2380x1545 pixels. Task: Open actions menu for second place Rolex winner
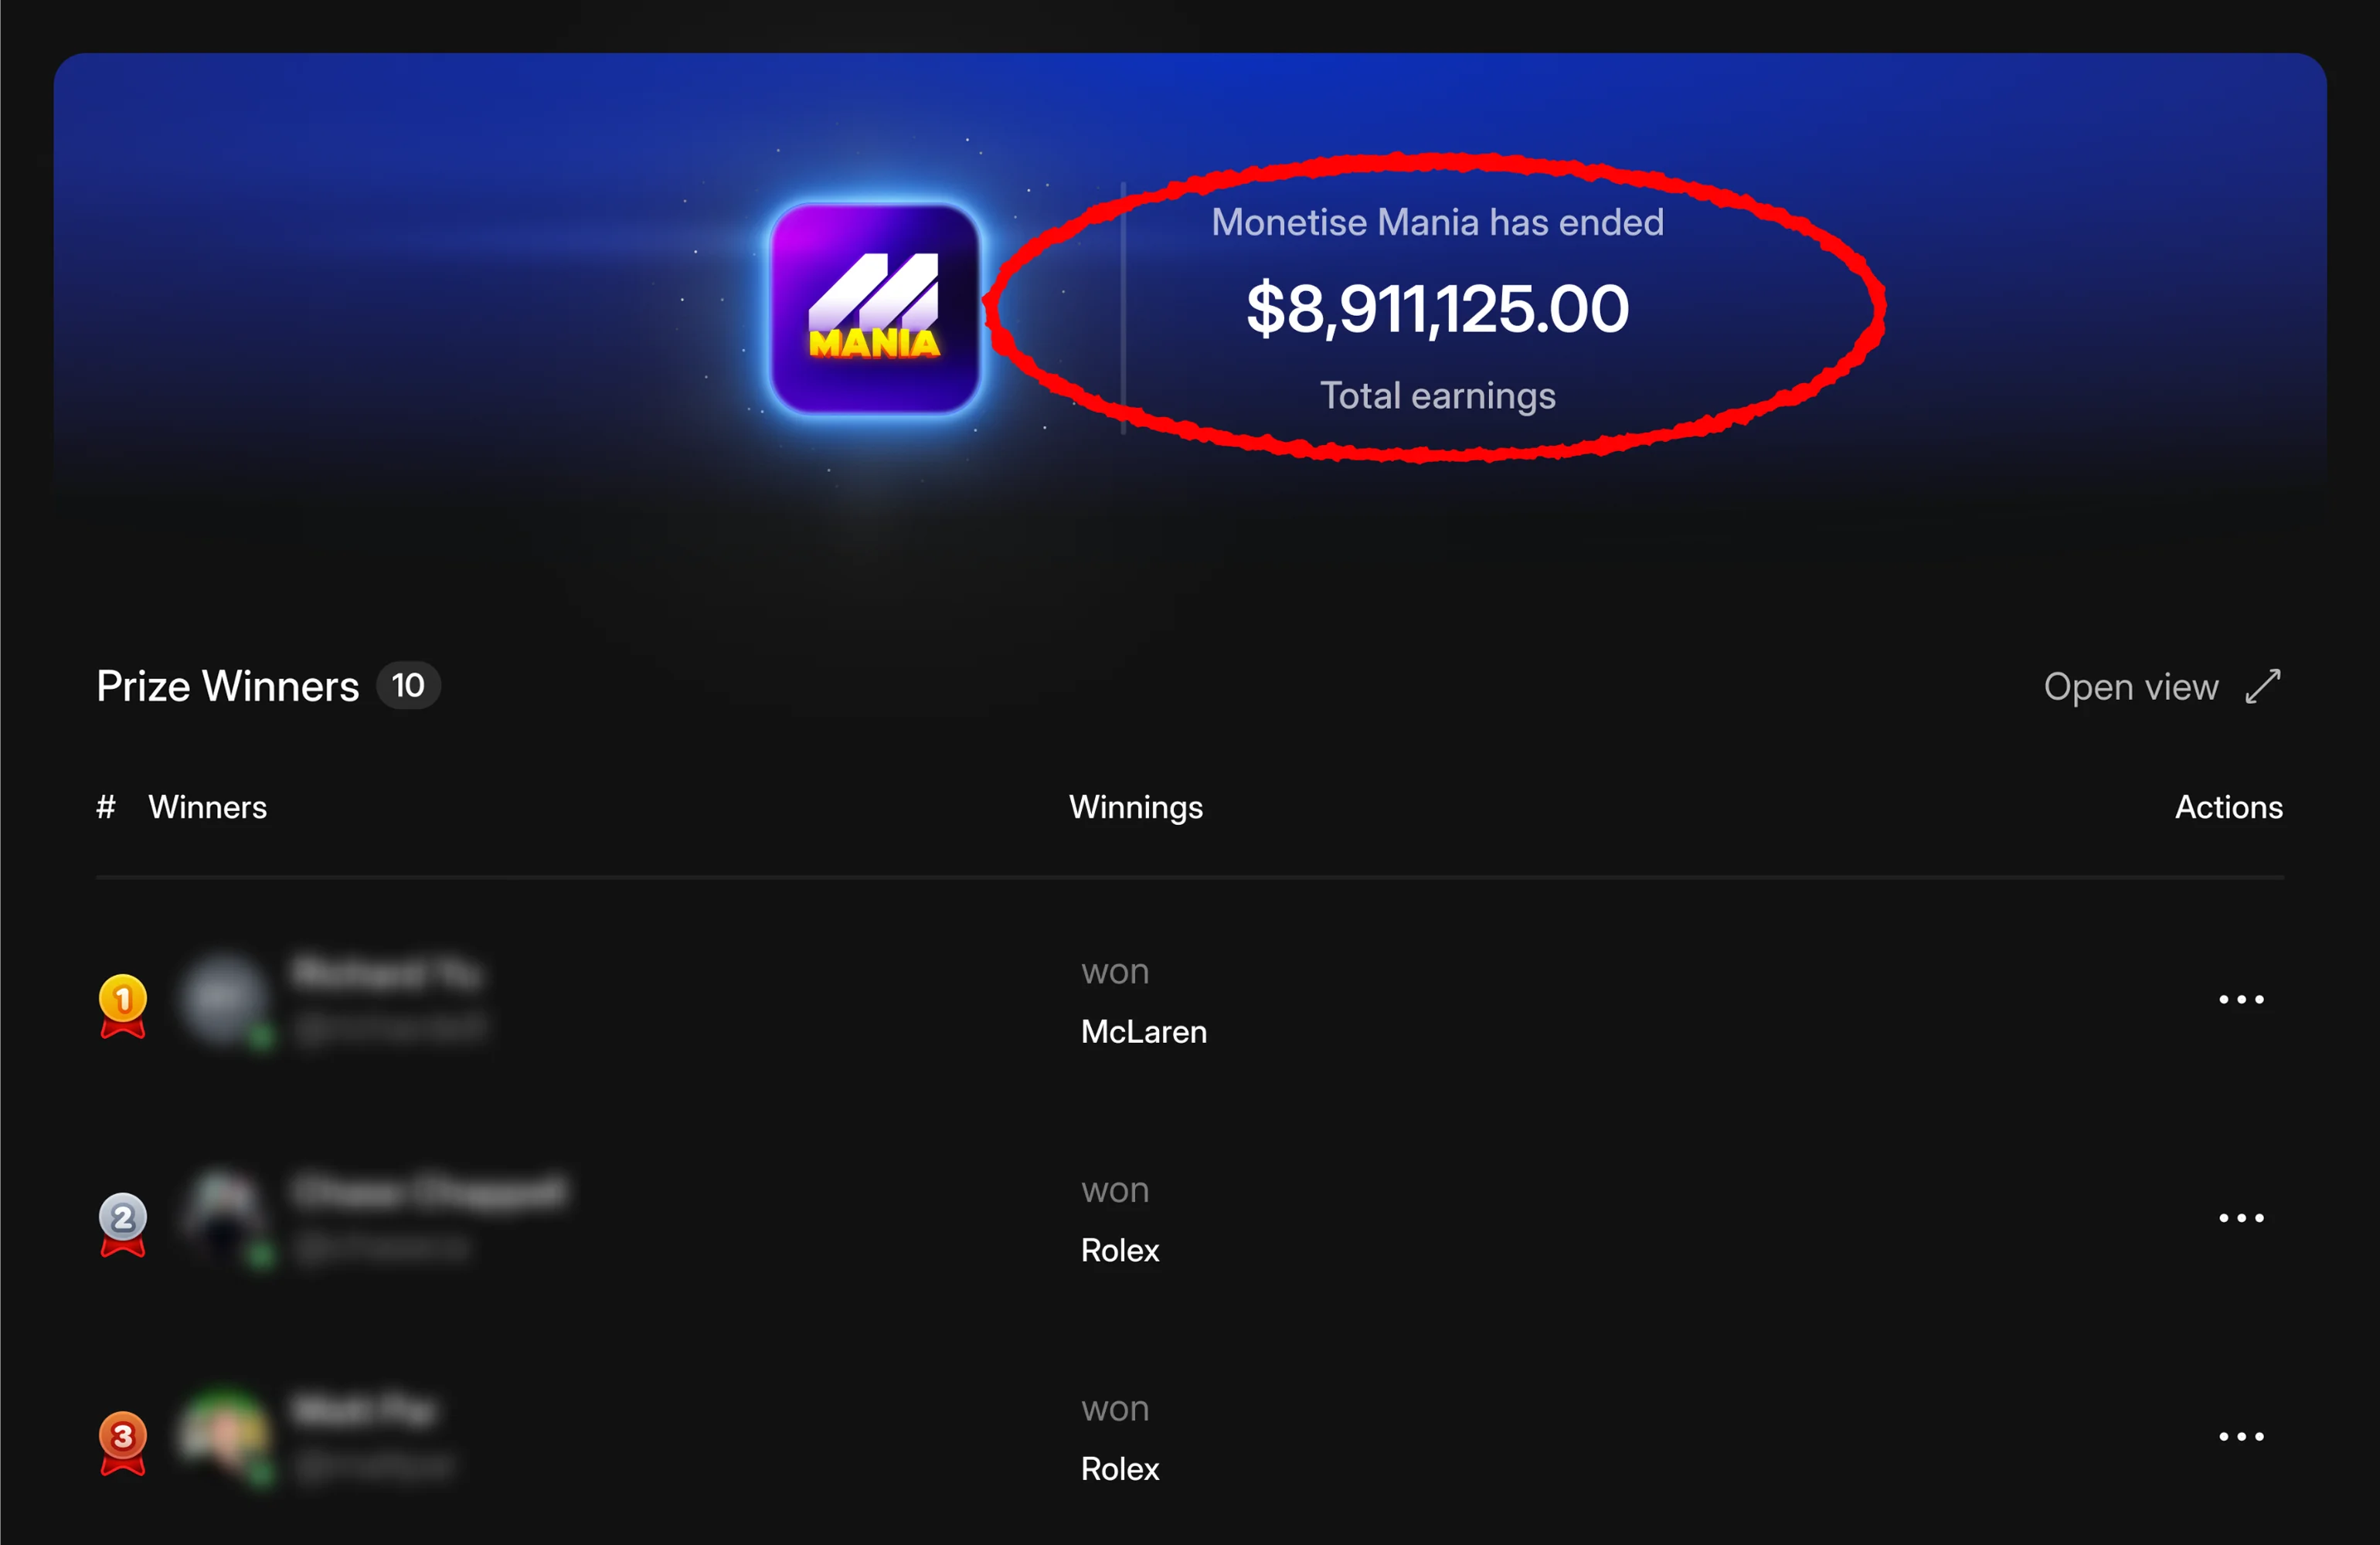(x=2241, y=1218)
